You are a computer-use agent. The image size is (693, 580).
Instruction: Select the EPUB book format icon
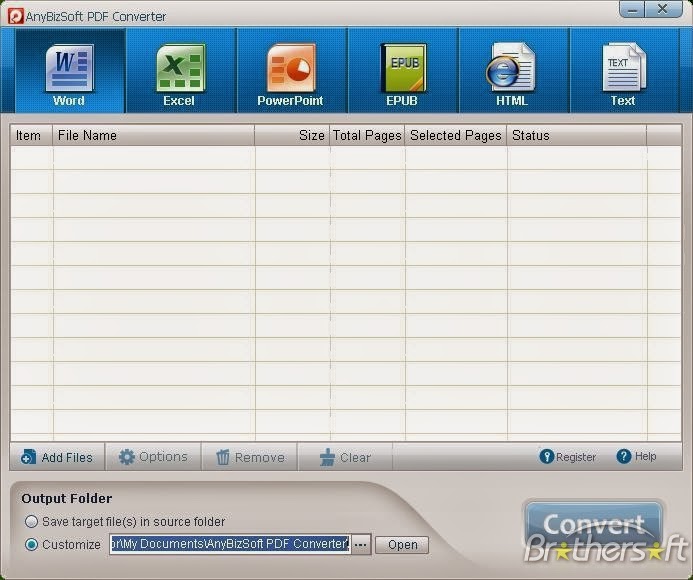point(403,71)
